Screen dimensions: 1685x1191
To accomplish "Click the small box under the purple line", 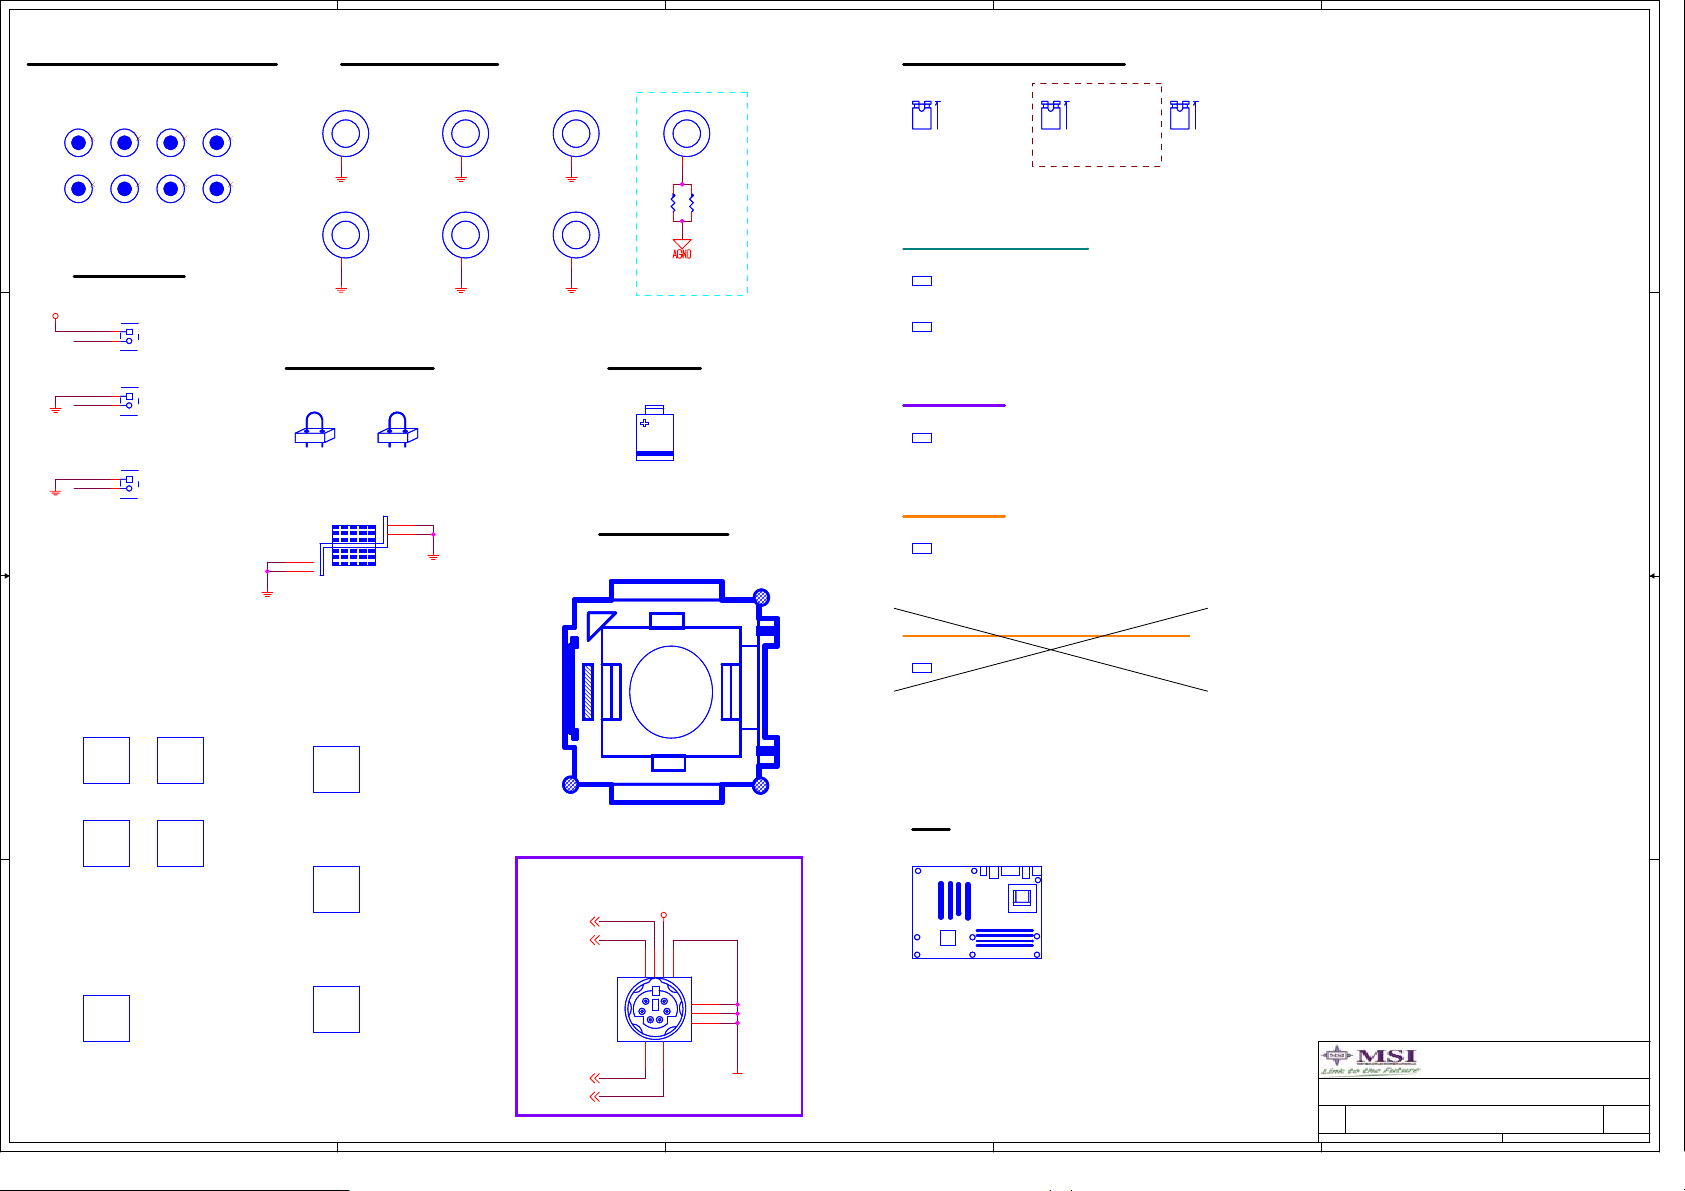I will (x=922, y=438).
